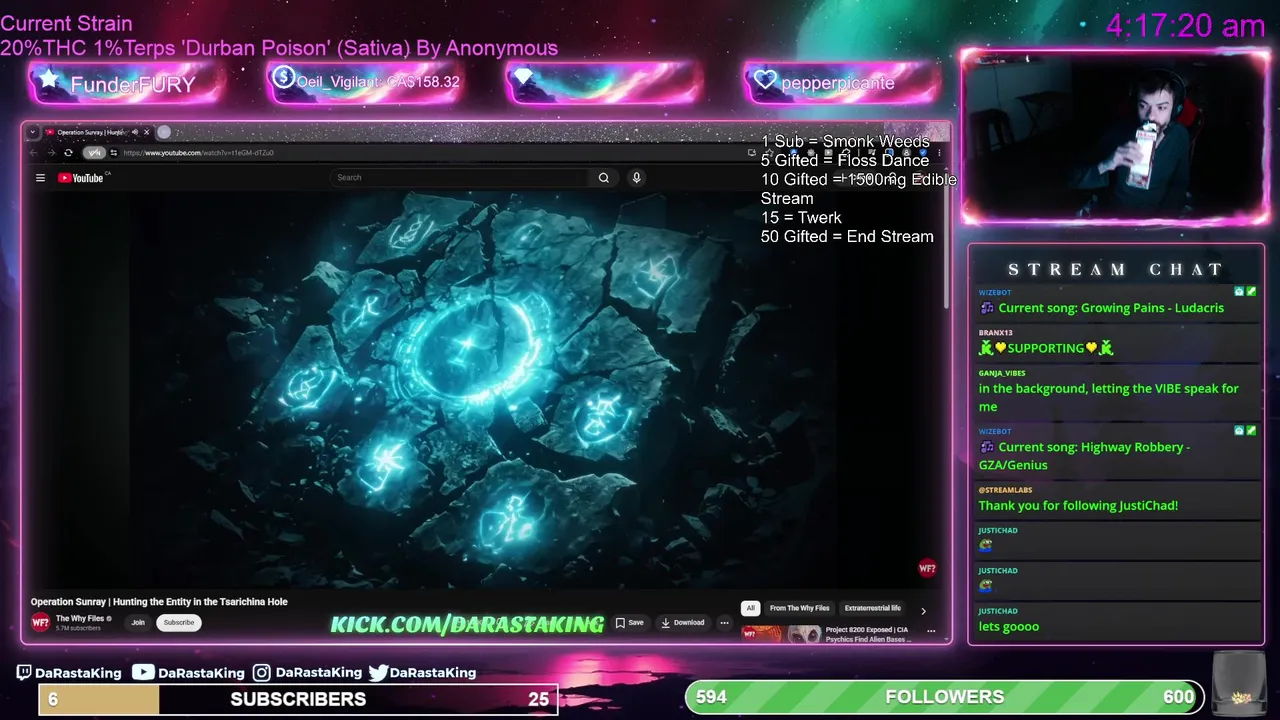
Task: Show more chips with the right chevron
Action: point(923,610)
